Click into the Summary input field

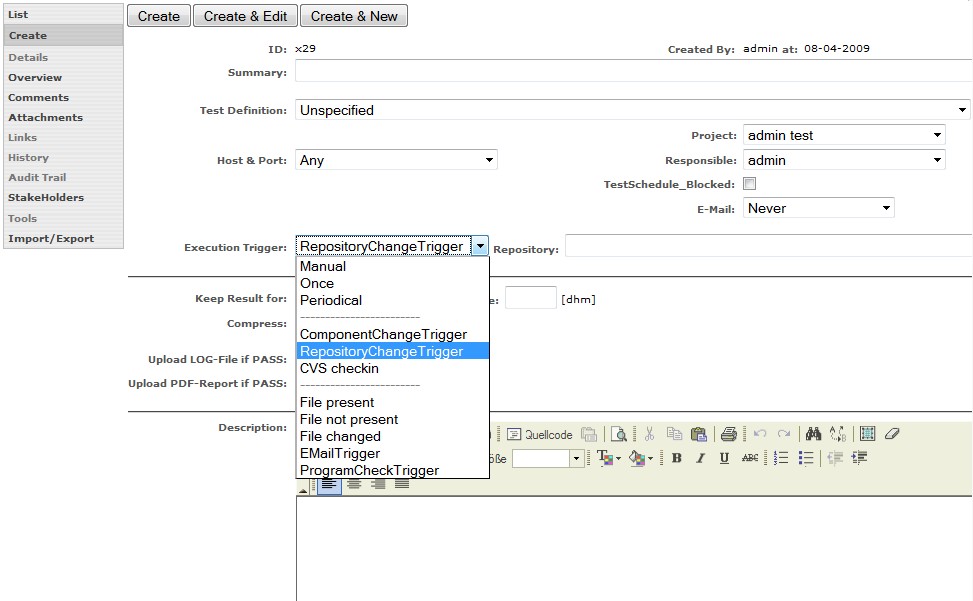pos(632,72)
